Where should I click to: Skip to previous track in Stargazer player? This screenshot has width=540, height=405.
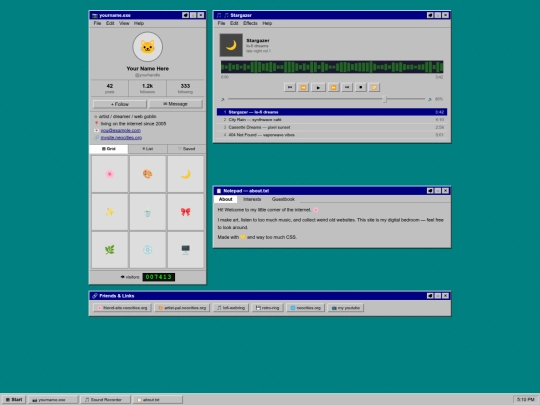tap(290, 87)
